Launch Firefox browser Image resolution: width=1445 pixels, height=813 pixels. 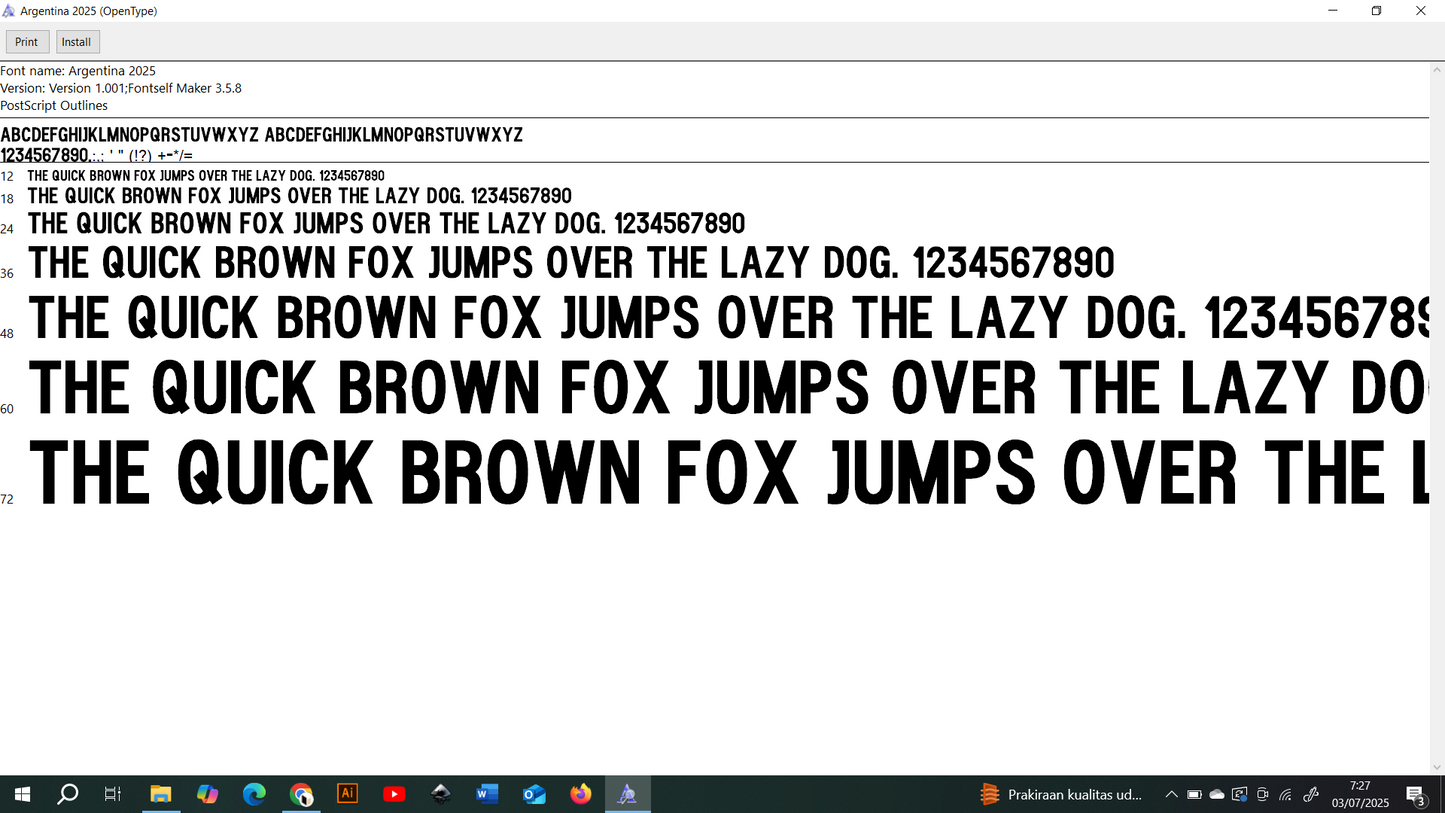tap(580, 794)
